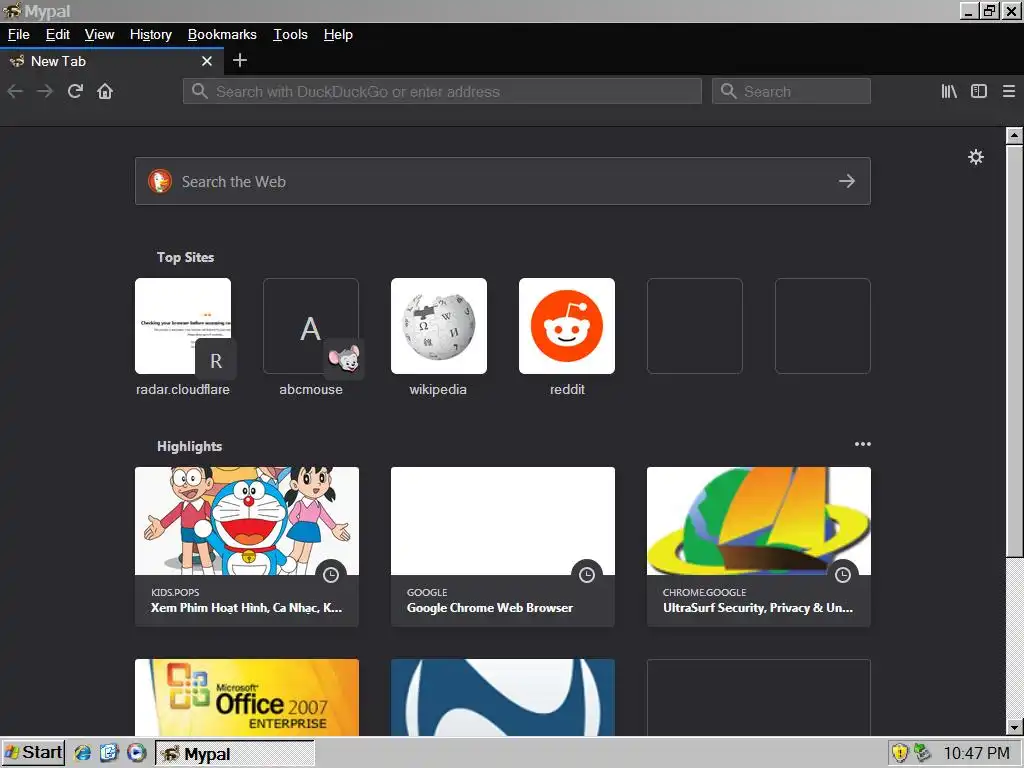This screenshot has width=1024, height=768.
Task: Open reddit top site tile
Action: pyautogui.click(x=567, y=326)
